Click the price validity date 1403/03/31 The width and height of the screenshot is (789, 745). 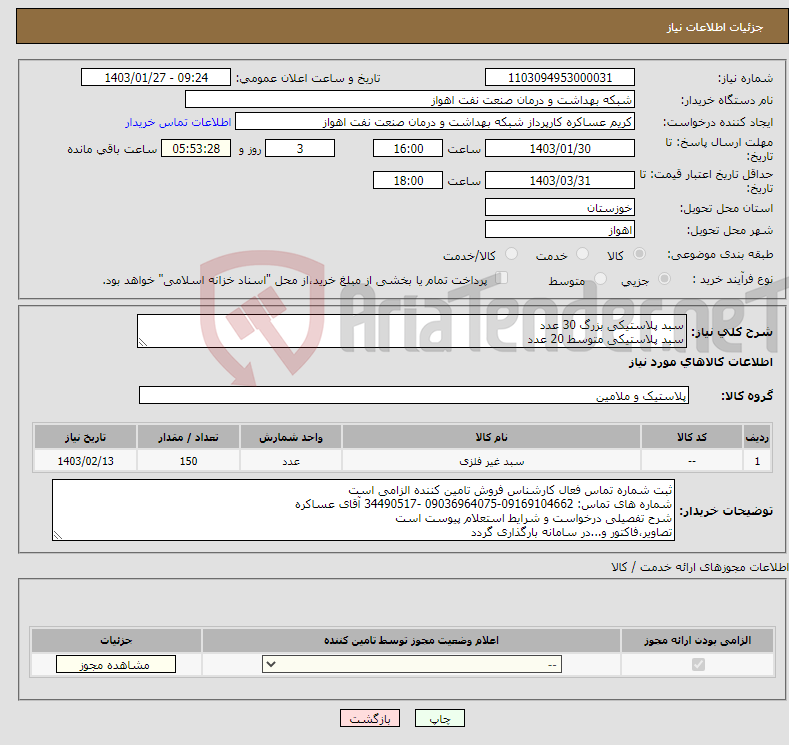[560, 180]
